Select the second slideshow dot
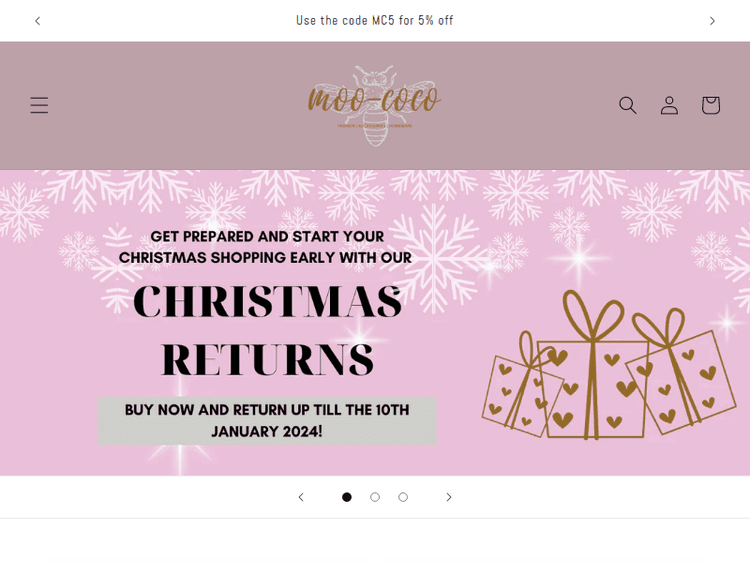Image resolution: width=750 pixels, height=563 pixels. pos(375,497)
